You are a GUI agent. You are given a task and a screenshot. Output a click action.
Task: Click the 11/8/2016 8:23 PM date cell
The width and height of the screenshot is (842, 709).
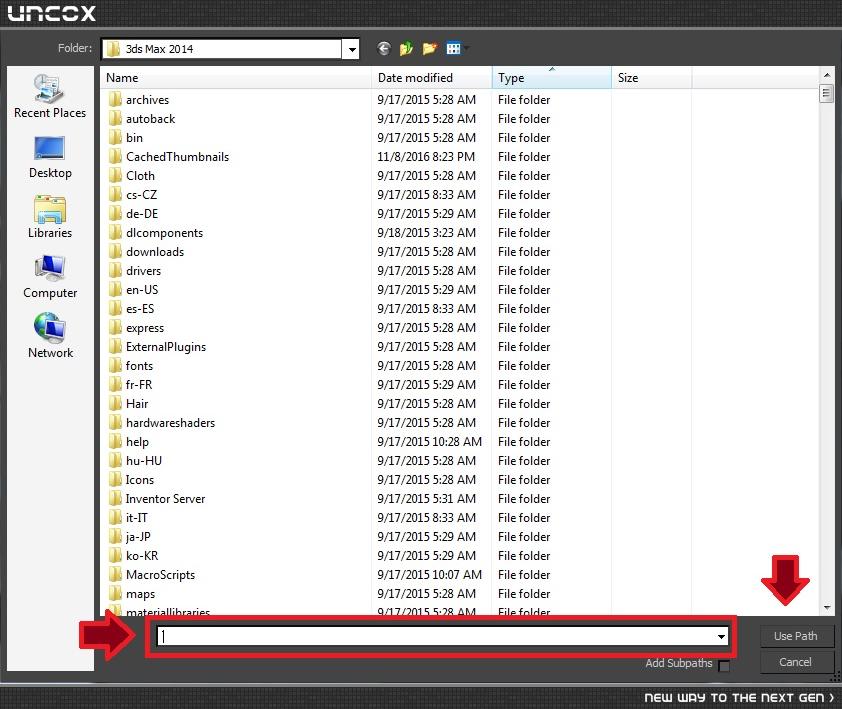[426, 157]
